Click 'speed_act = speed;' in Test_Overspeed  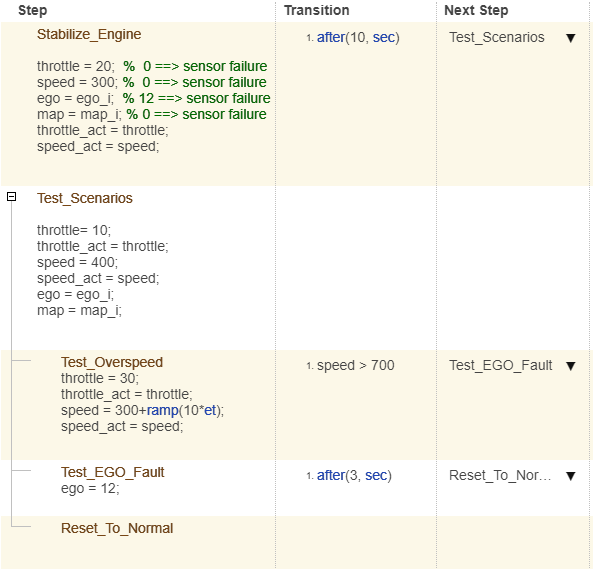pos(122,426)
